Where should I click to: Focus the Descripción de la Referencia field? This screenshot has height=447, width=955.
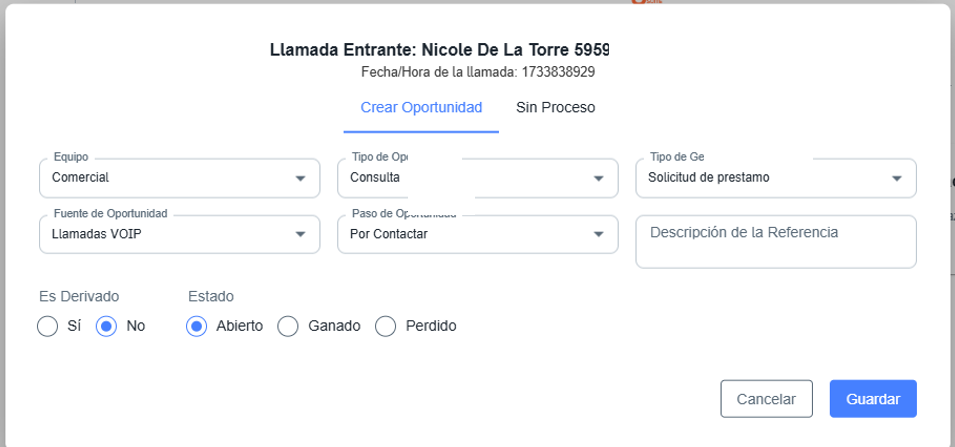(775, 242)
